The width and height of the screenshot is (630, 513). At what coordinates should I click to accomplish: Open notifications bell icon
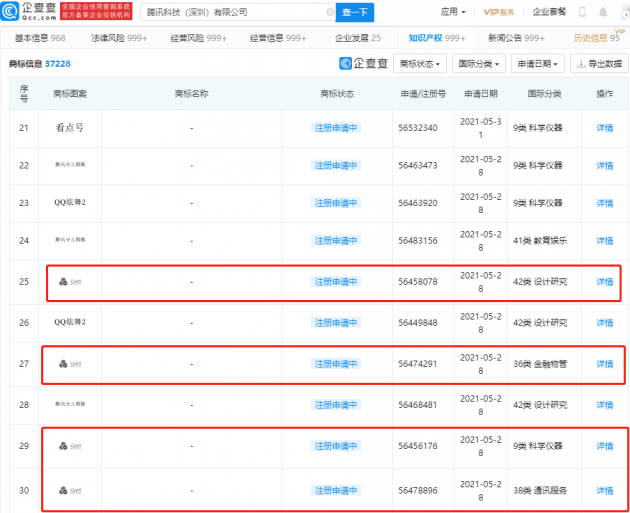[603, 12]
